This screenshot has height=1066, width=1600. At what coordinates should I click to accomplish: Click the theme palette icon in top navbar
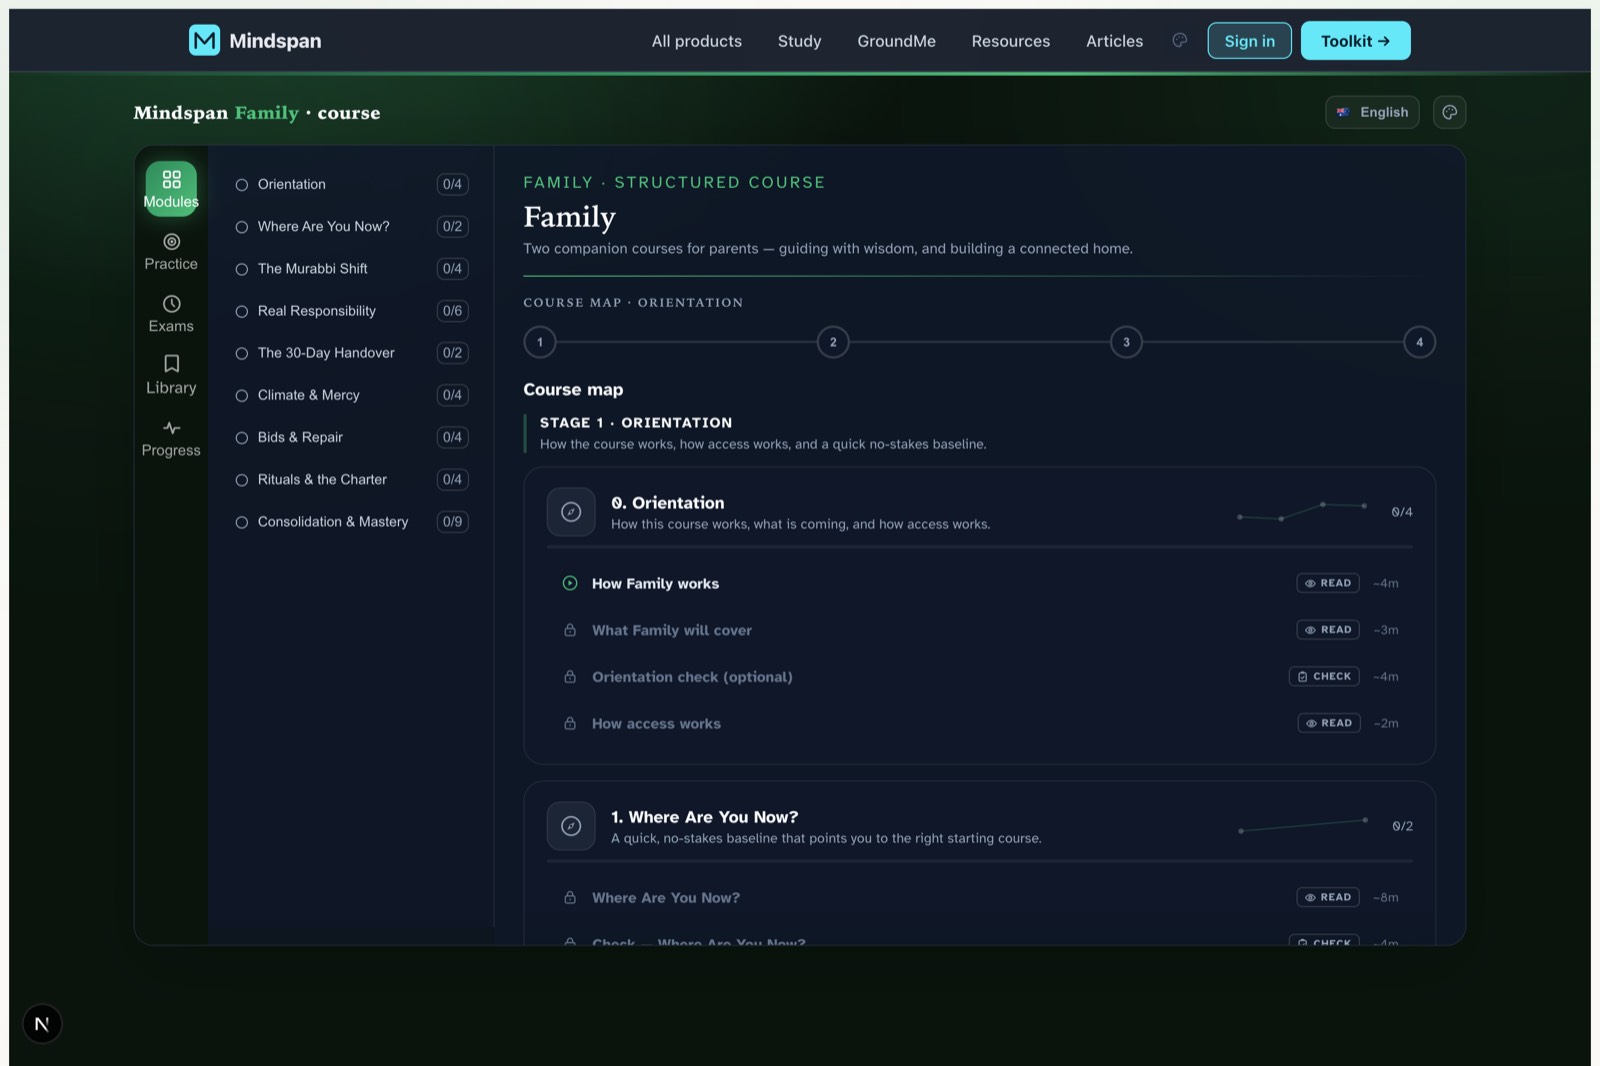(x=1180, y=40)
